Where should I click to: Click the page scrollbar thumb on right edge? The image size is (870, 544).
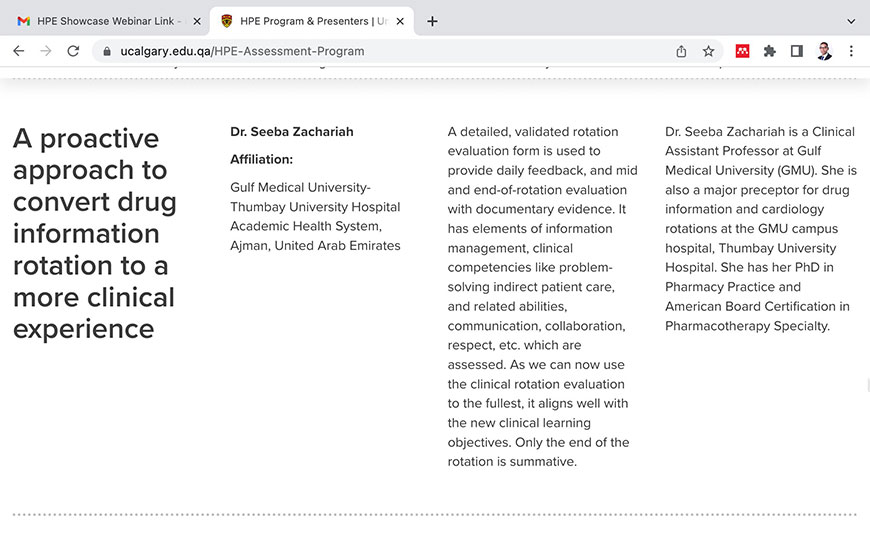868,385
